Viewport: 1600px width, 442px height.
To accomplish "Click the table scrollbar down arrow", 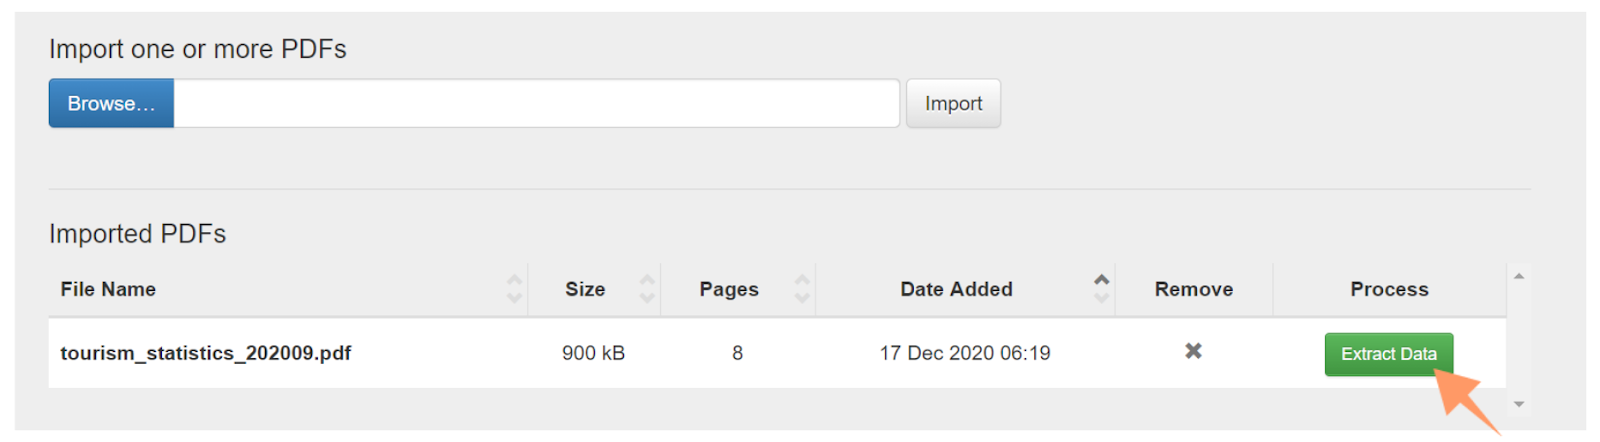I will pyautogui.click(x=1519, y=404).
